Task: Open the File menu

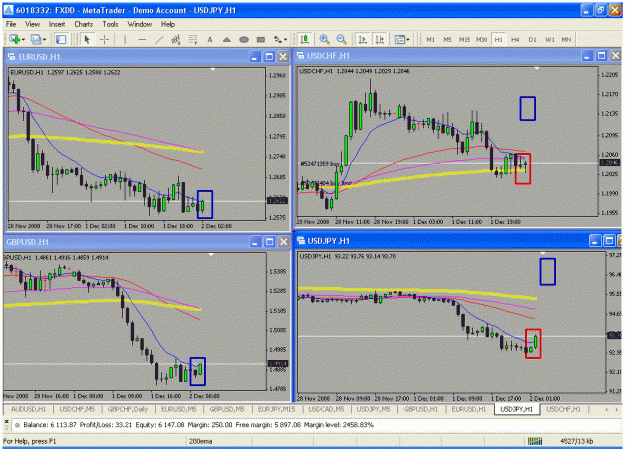Action: point(11,24)
